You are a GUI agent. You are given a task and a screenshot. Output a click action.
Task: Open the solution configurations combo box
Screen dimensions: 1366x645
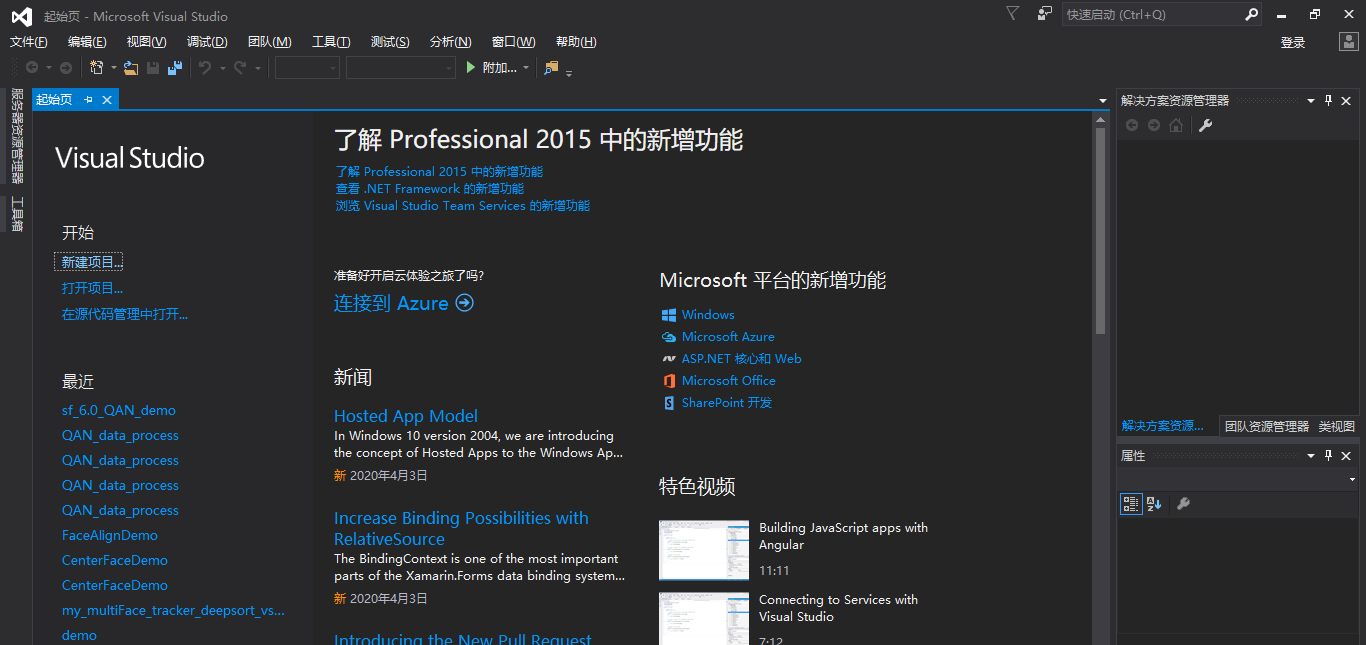pos(307,67)
